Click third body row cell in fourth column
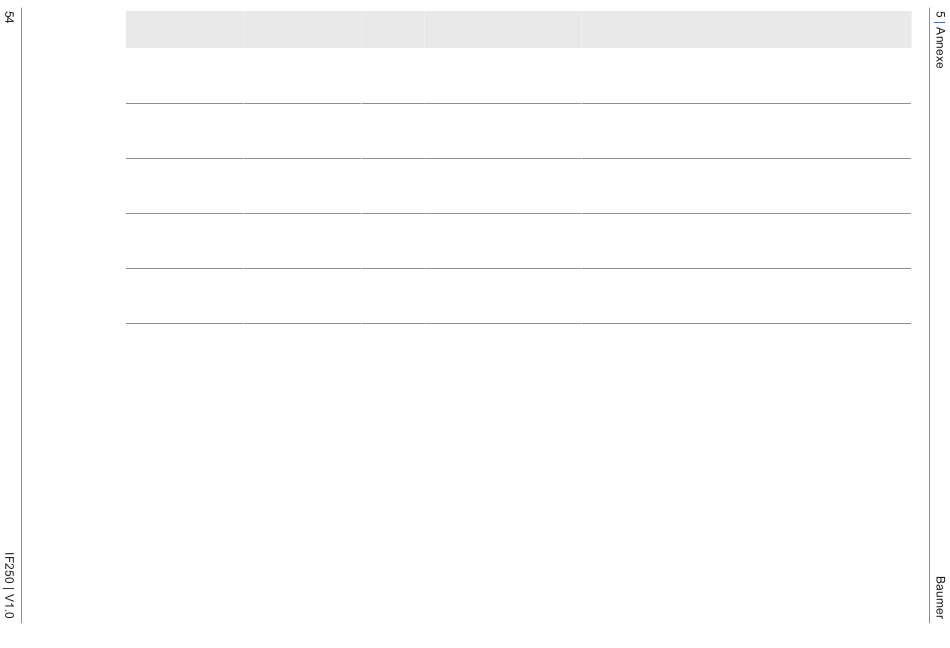The width and height of the screenshot is (950, 648). [502, 186]
